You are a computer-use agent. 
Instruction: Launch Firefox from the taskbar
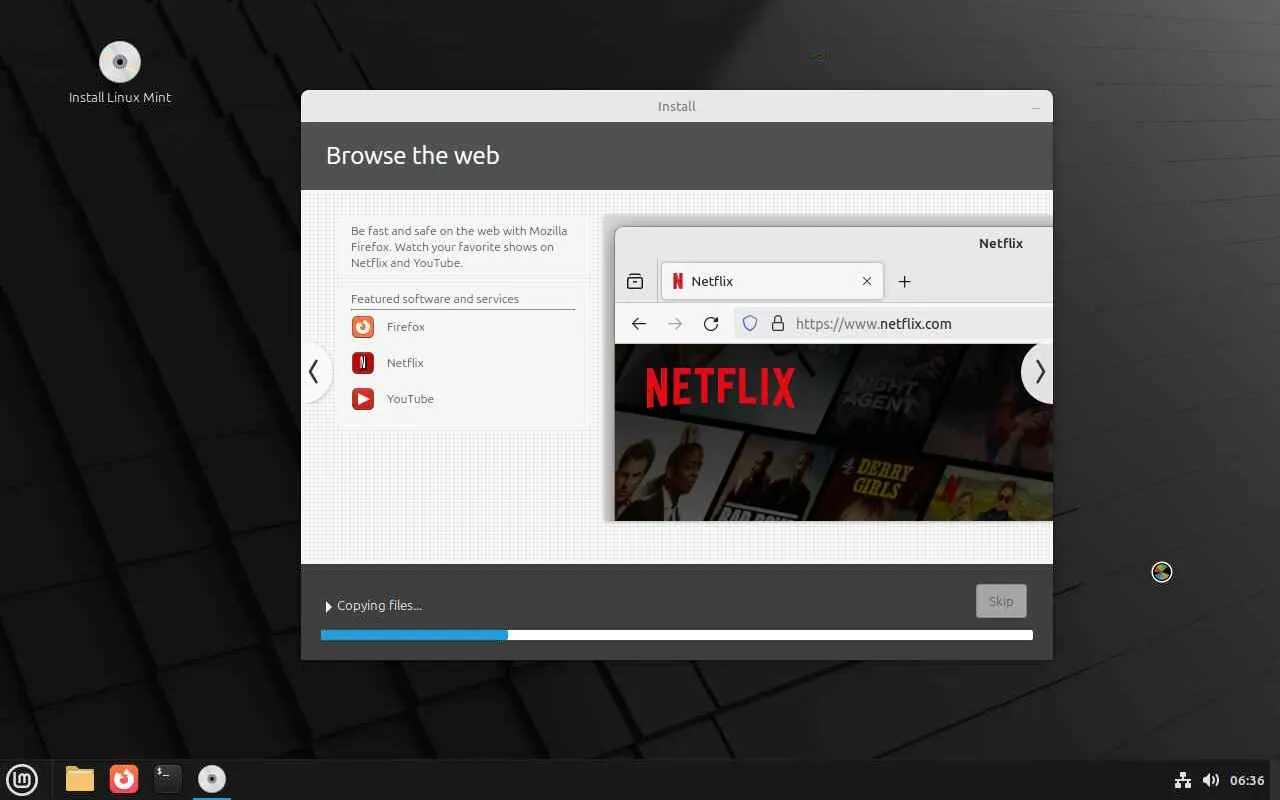[124, 779]
